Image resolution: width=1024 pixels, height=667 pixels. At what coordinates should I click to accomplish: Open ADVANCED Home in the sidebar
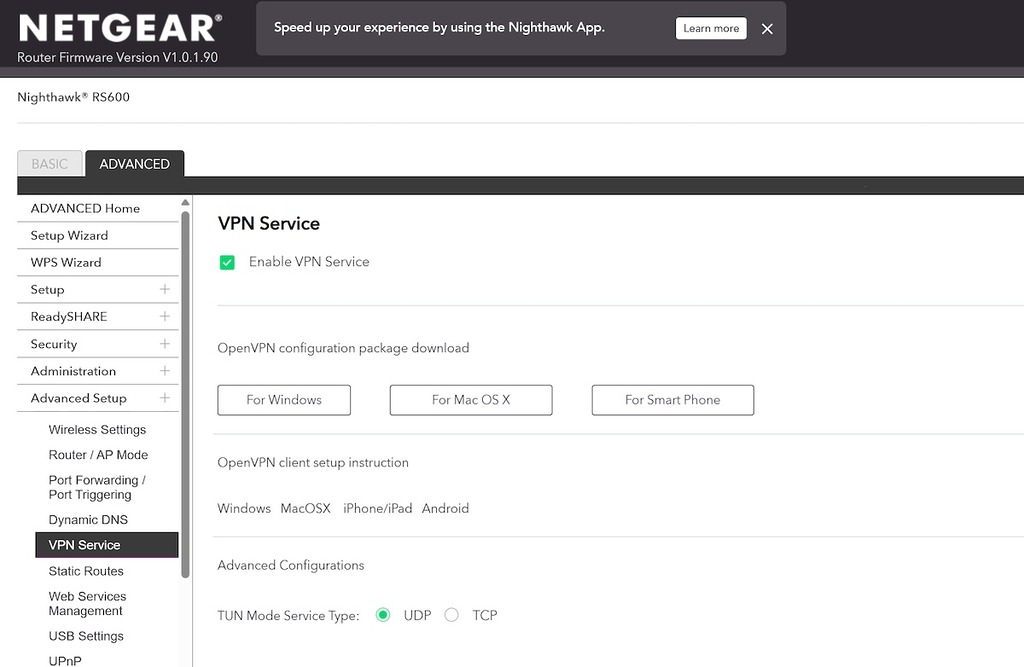85,208
